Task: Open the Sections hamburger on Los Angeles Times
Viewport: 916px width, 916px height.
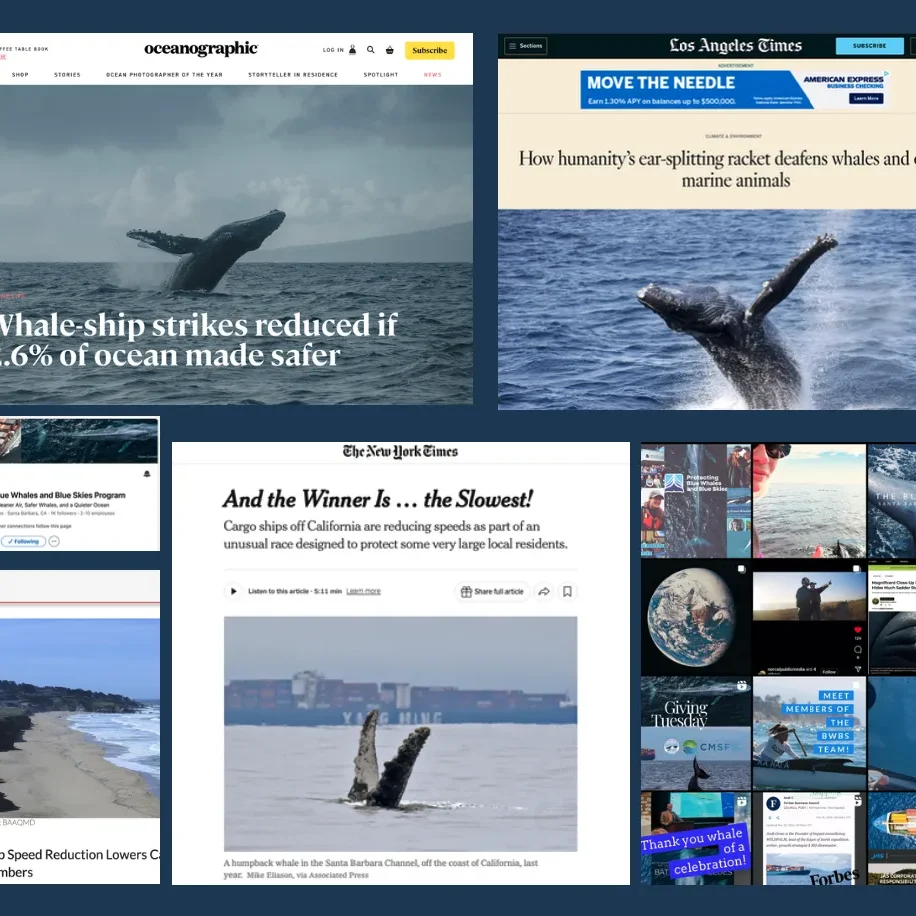Action: click(x=525, y=45)
